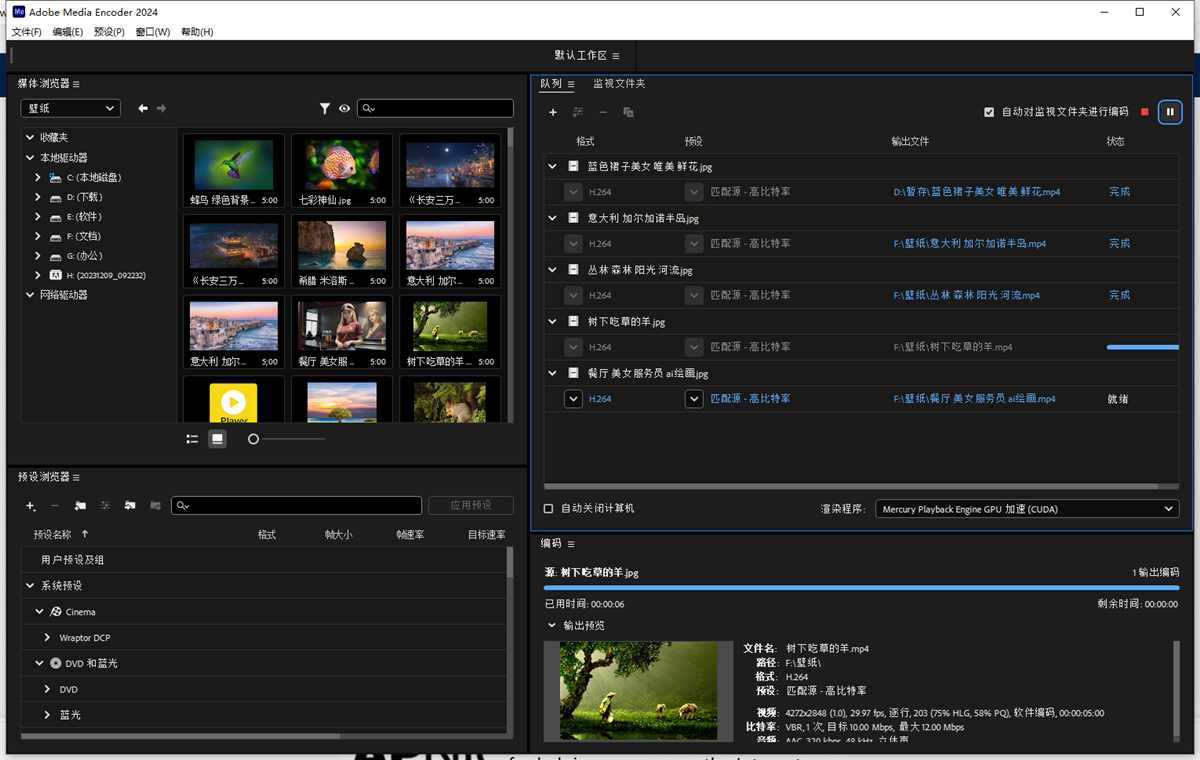Pause the encoding queue
Screen dimensions: 1200x760
pyautogui.click(x=1170, y=112)
